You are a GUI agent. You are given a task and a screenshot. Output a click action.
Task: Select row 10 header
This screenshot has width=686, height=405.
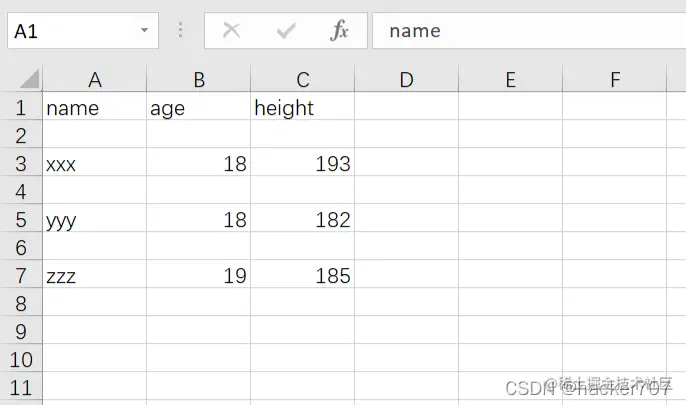click(21, 360)
